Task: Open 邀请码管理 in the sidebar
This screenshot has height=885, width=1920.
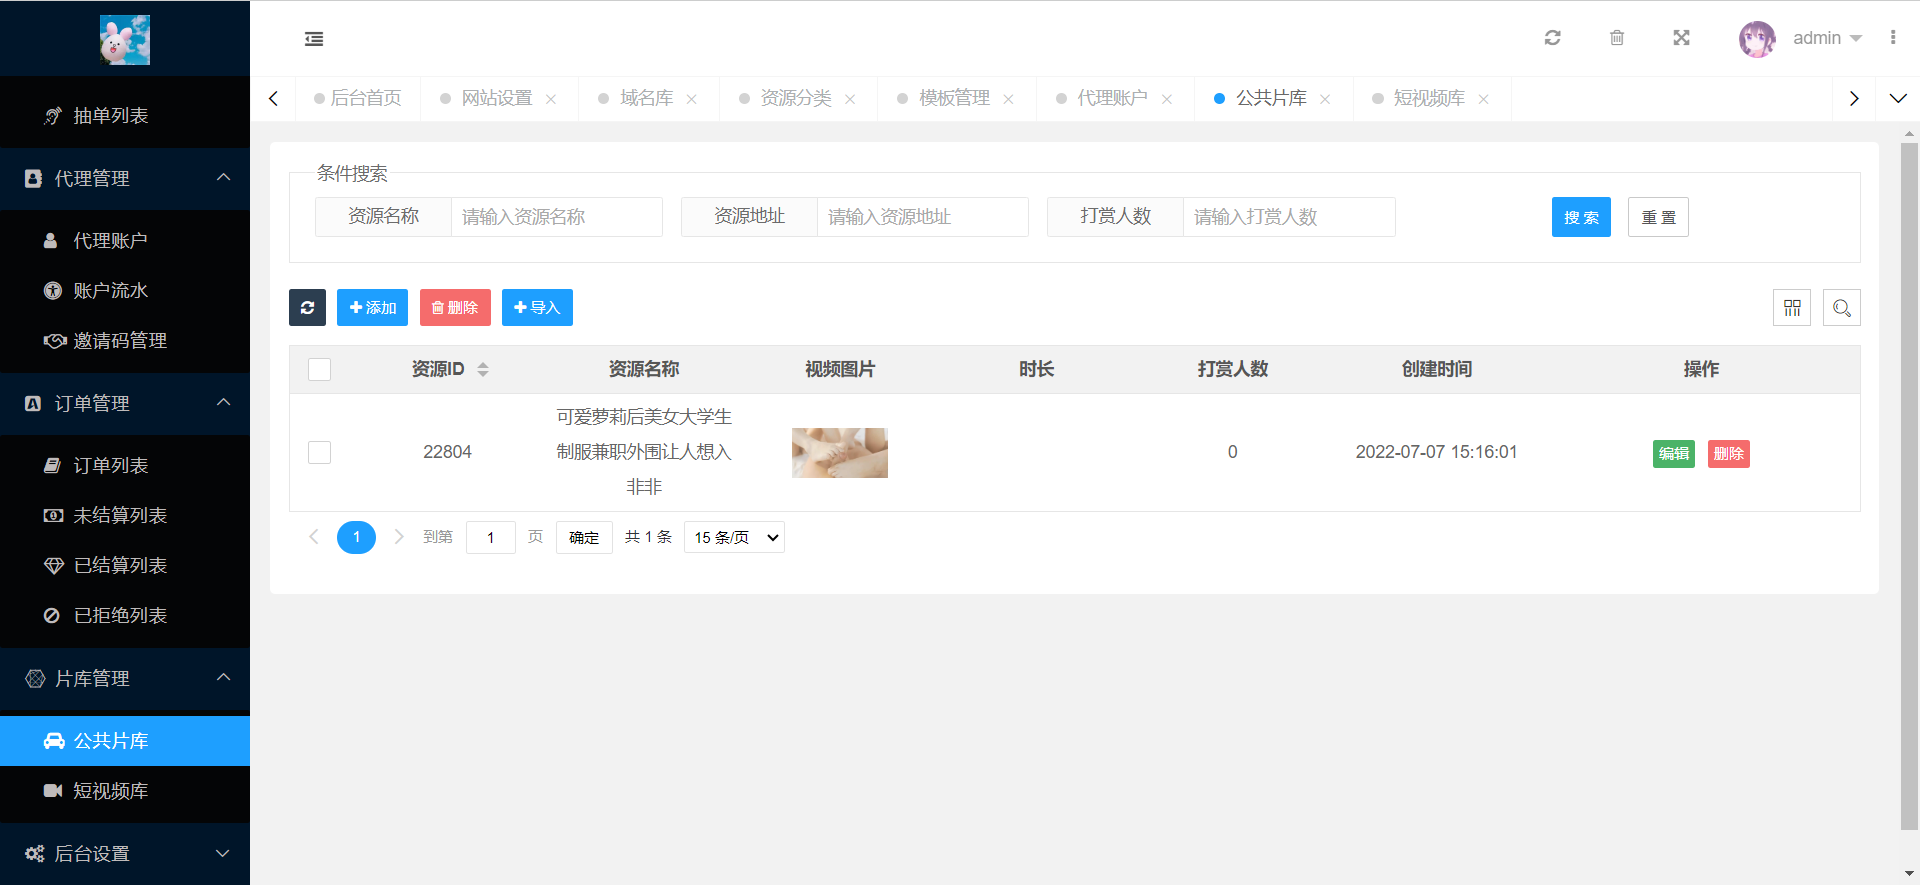Action: (125, 341)
